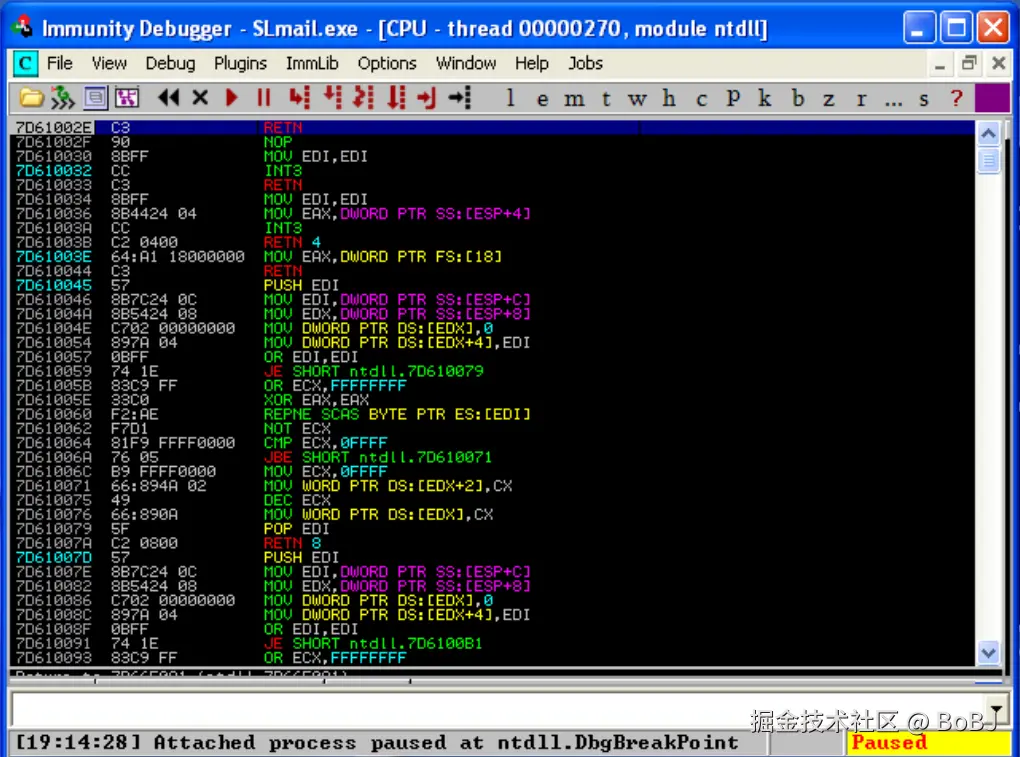Click the Execute till return icon
The width and height of the screenshot is (1020, 757).
pos(427,98)
